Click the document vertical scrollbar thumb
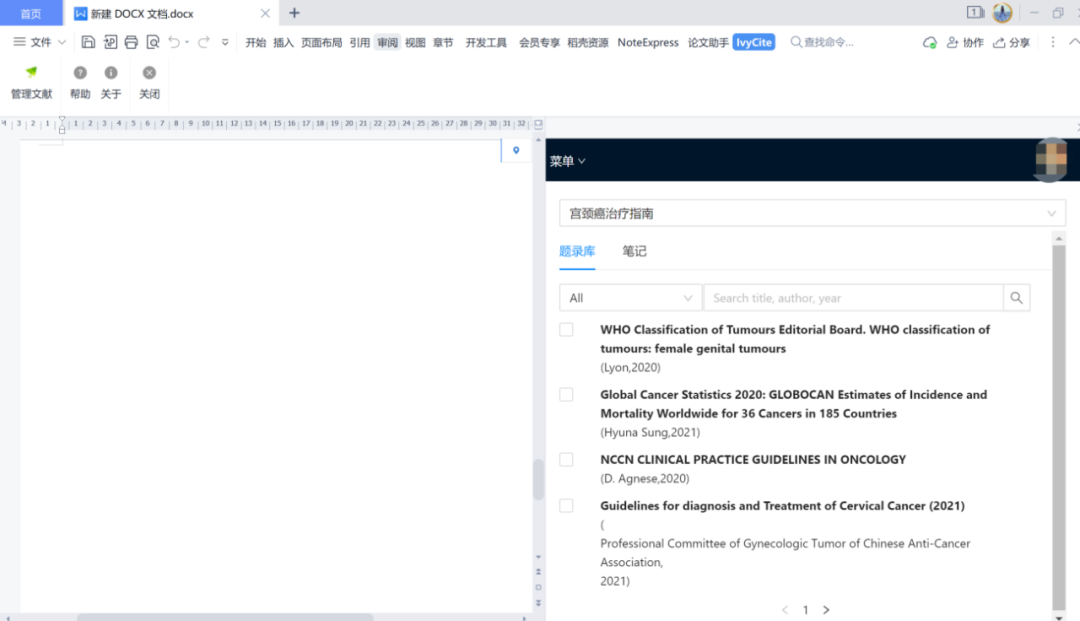1080x621 pixels. click(538, 479)
